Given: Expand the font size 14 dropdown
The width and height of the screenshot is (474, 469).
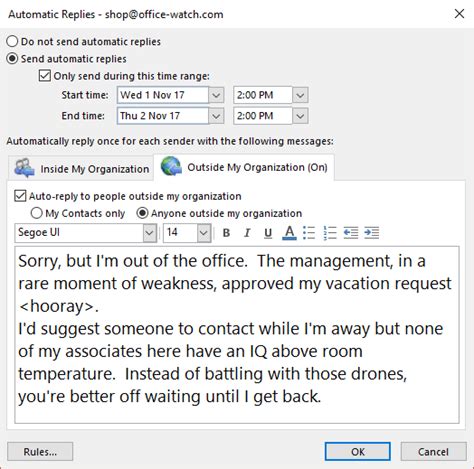Looking at the screenshot, I should [x=204, y=233].
